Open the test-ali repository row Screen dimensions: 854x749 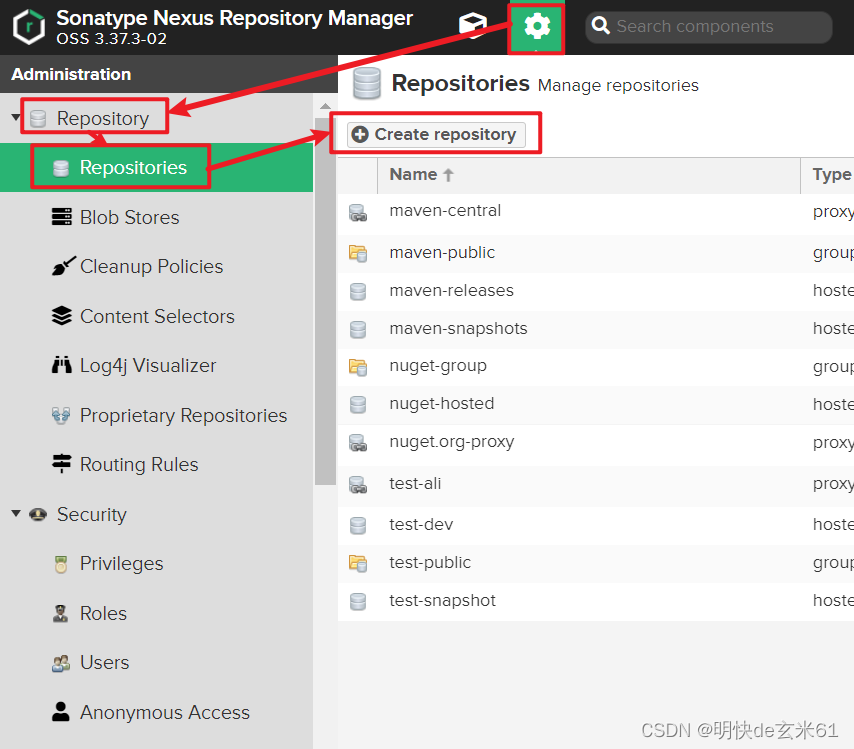tap(596, 486)
